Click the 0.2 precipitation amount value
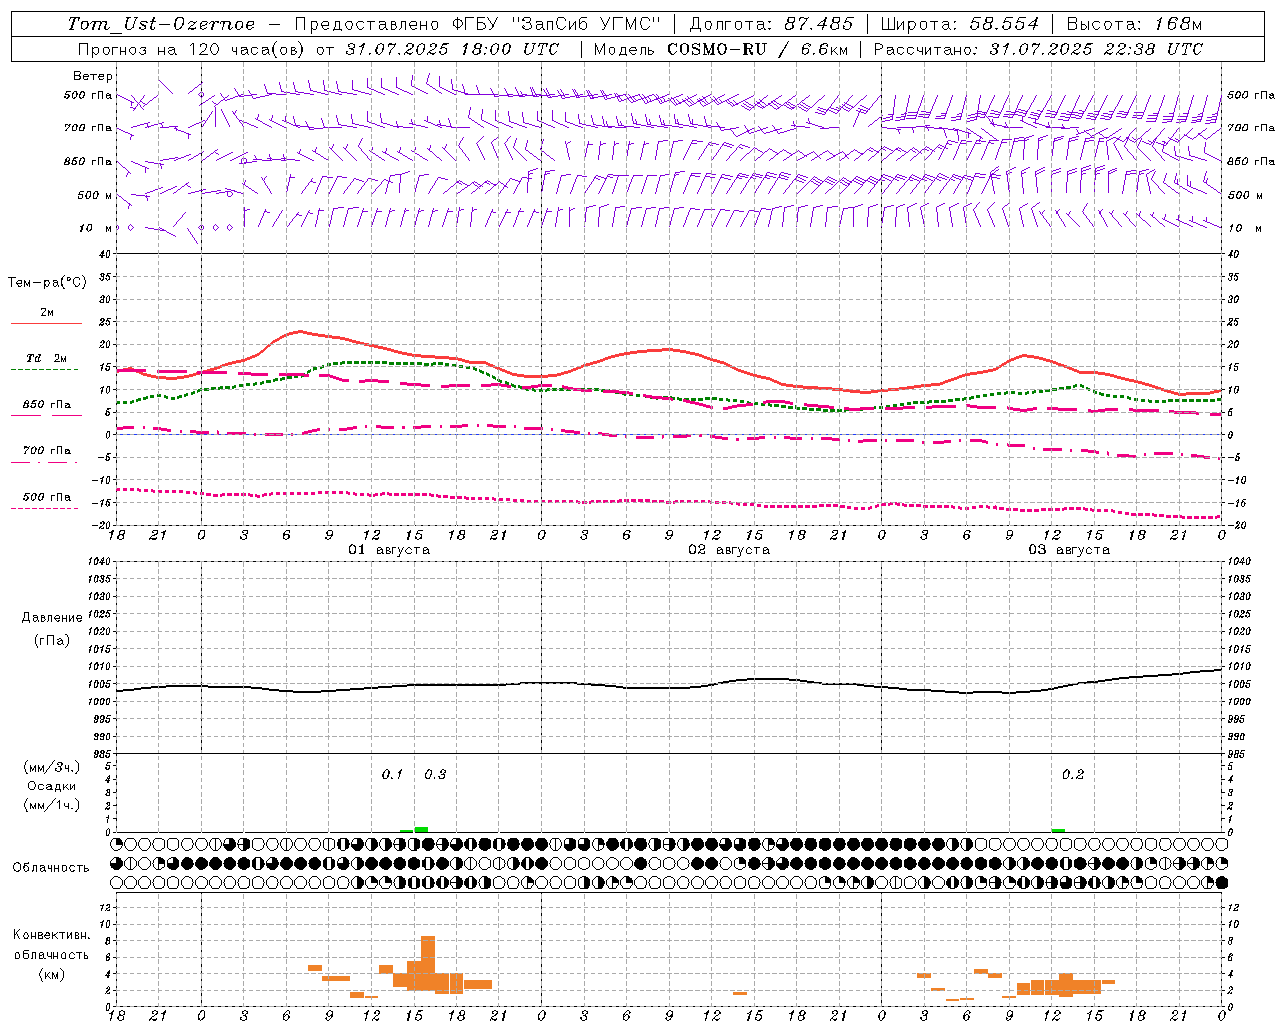The height and width of the screenshot is (1024, 1280). click(1073, 775)
